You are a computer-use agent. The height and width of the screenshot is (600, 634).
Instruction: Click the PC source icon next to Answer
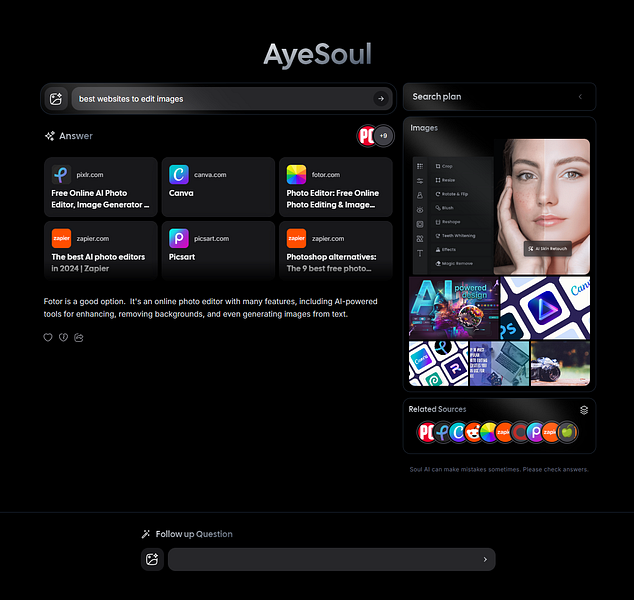(366, 136)
